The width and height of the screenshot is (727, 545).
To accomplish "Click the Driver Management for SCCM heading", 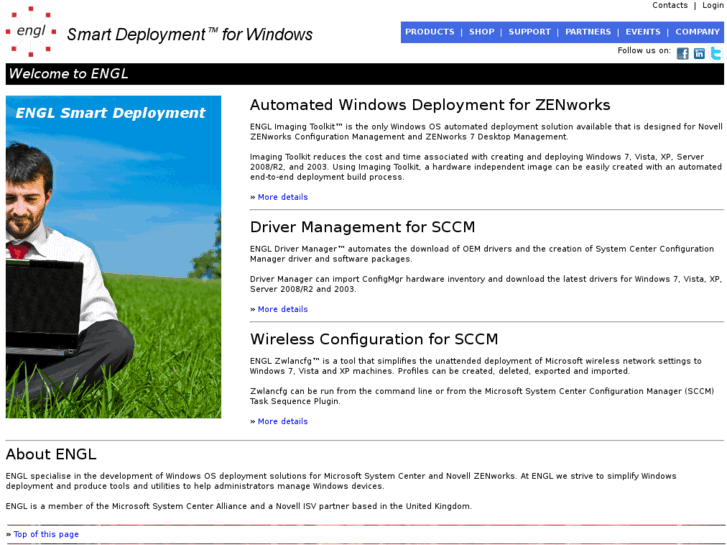I will click(363, 227).
